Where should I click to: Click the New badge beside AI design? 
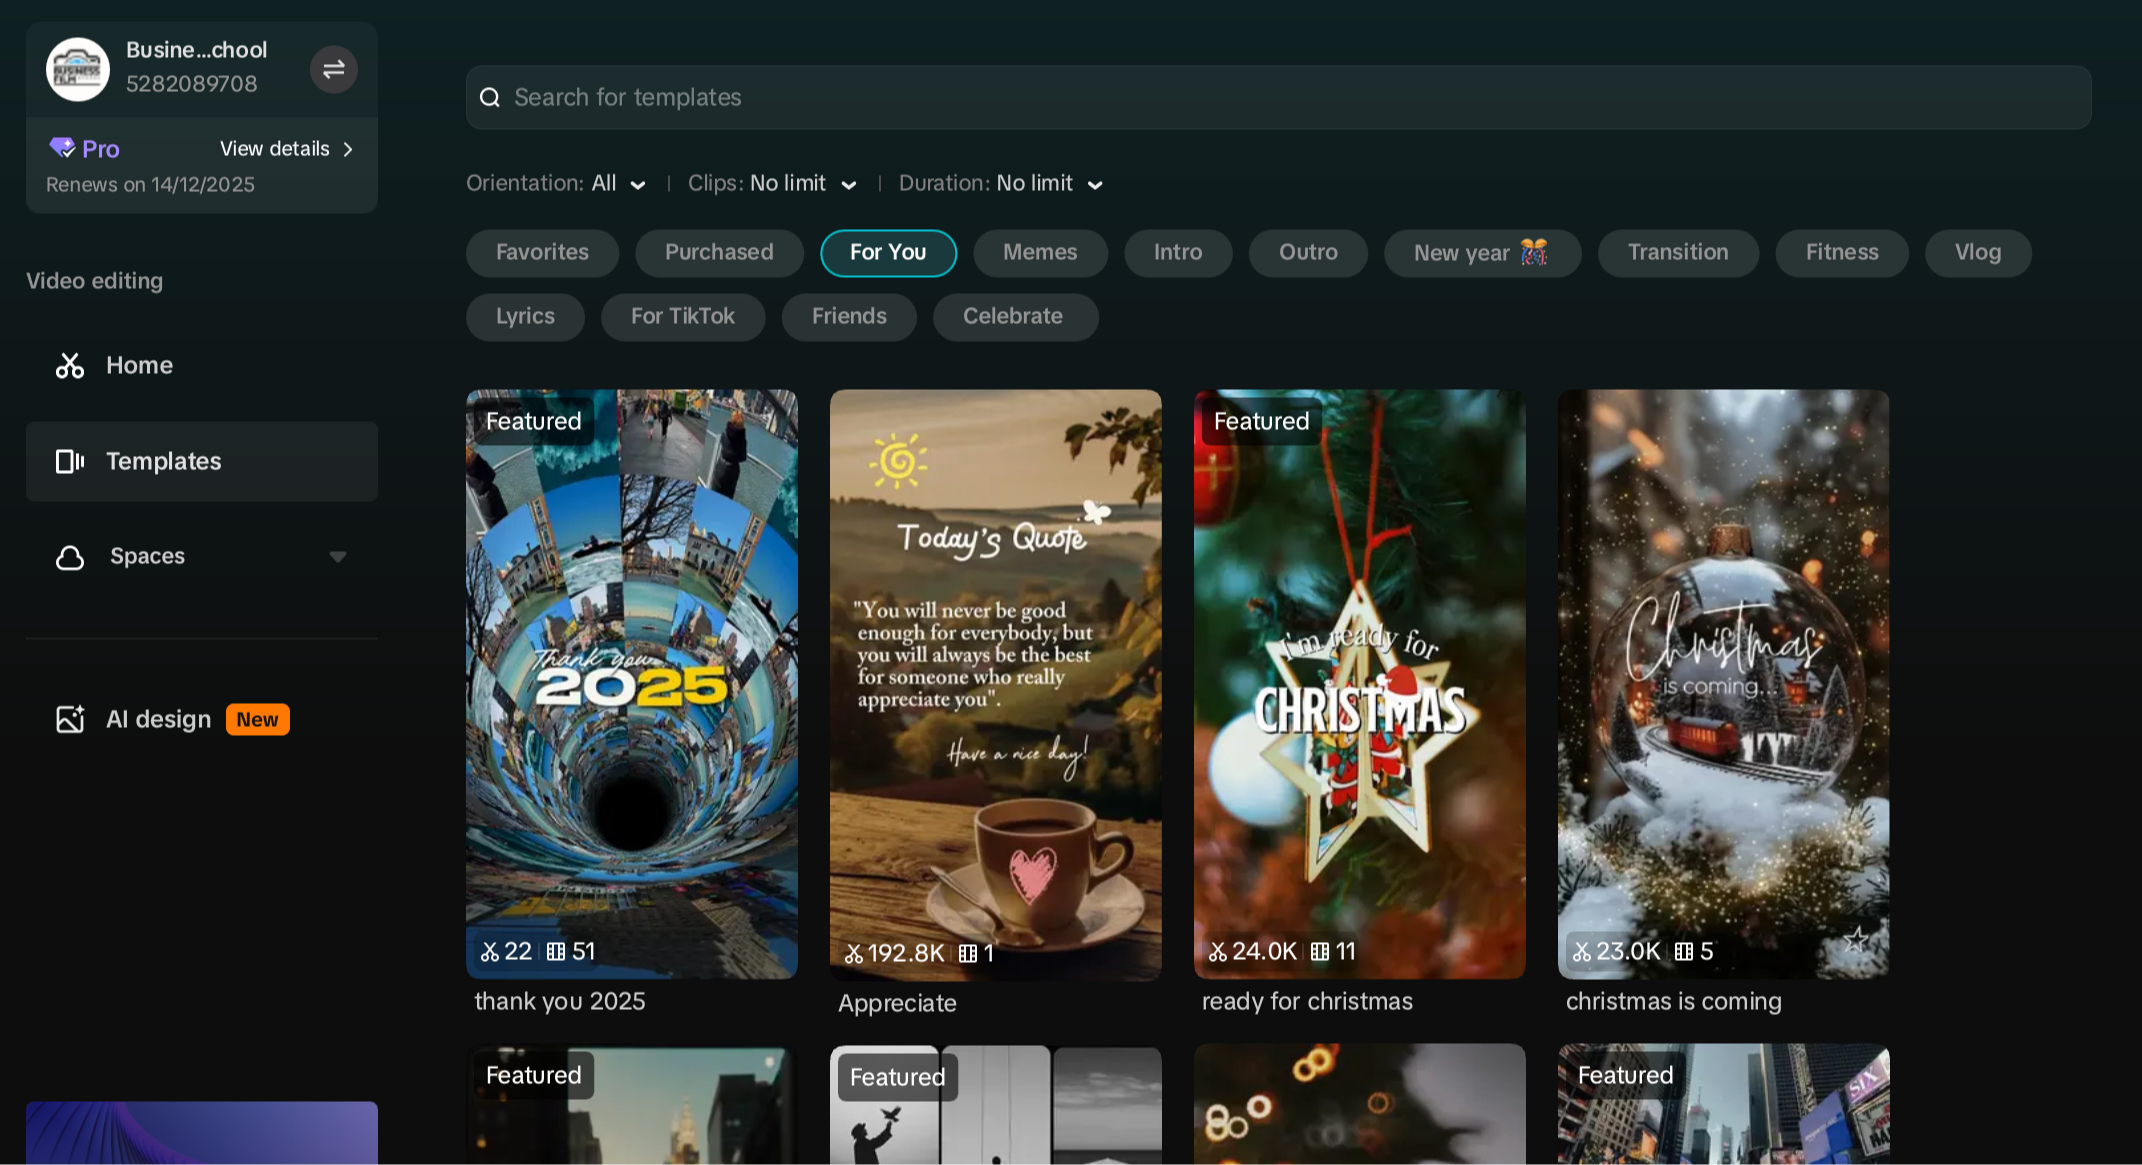tap(257, 720)
